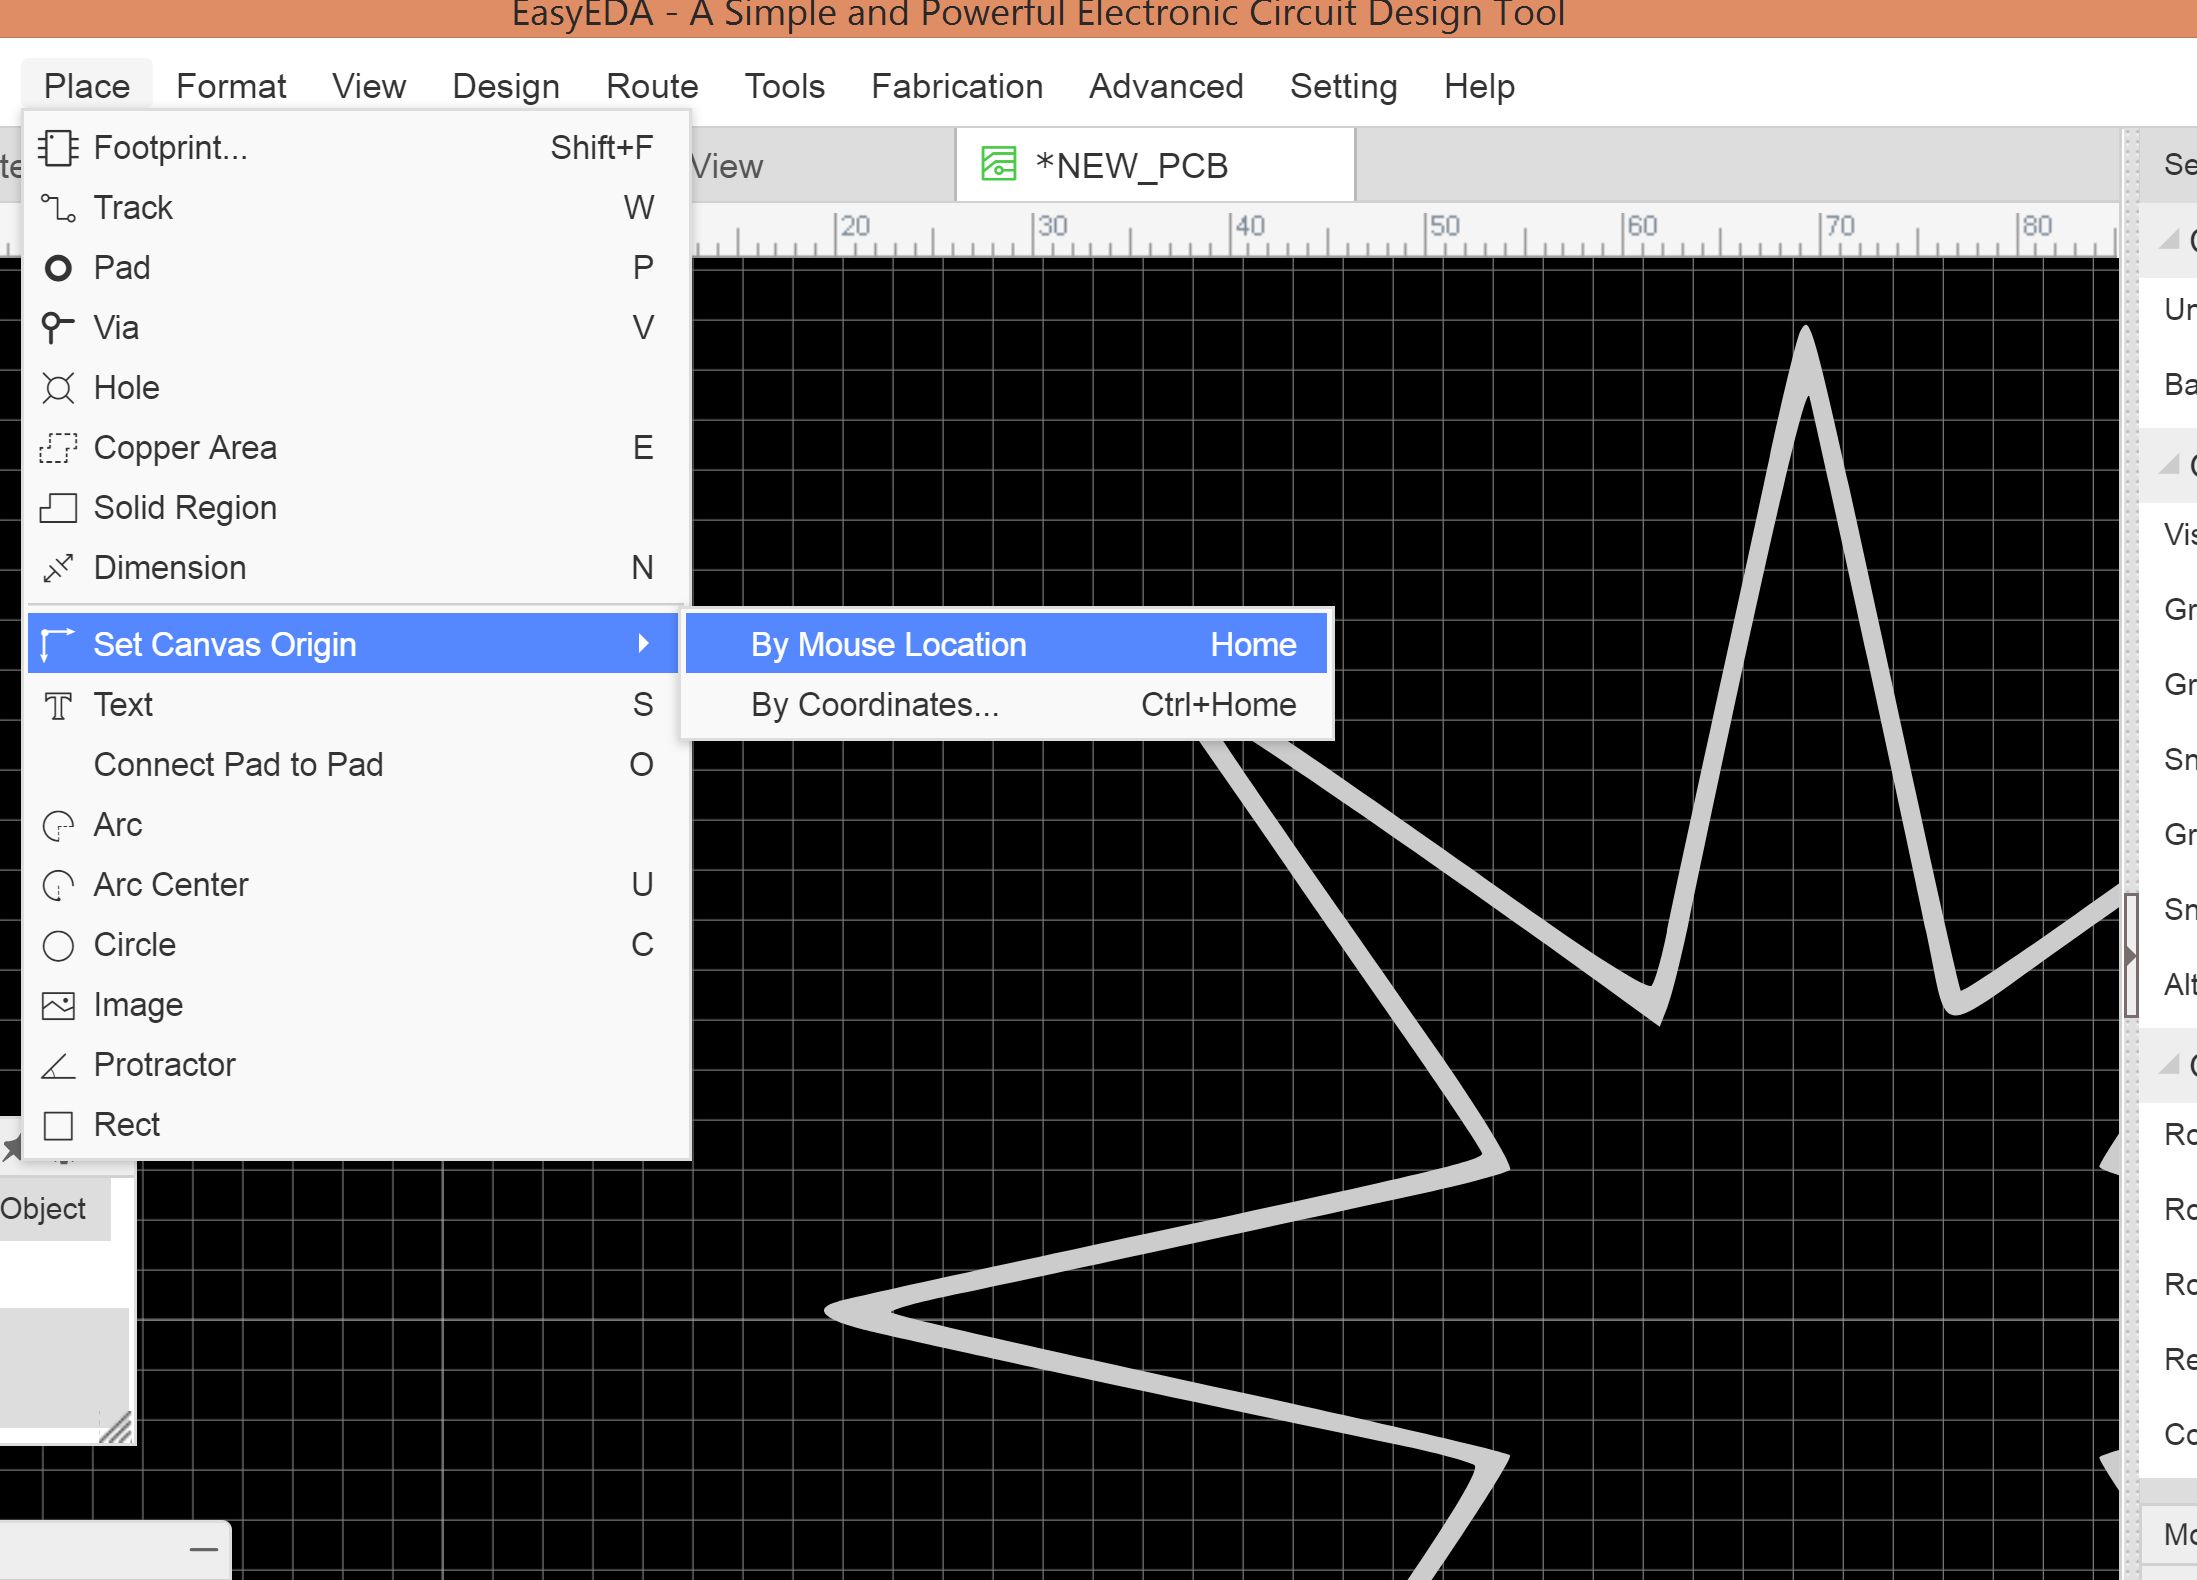Choose the Solid Region icon
Image resolution: width=2197 pixels, height=1580 pixels.
point(58,508)
